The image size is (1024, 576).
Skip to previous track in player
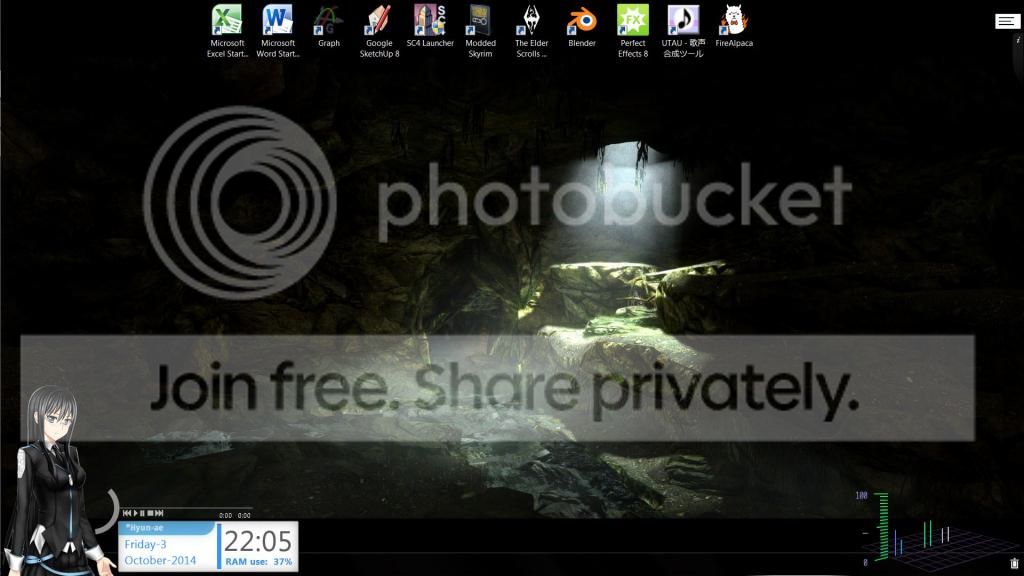pos(127,513)
